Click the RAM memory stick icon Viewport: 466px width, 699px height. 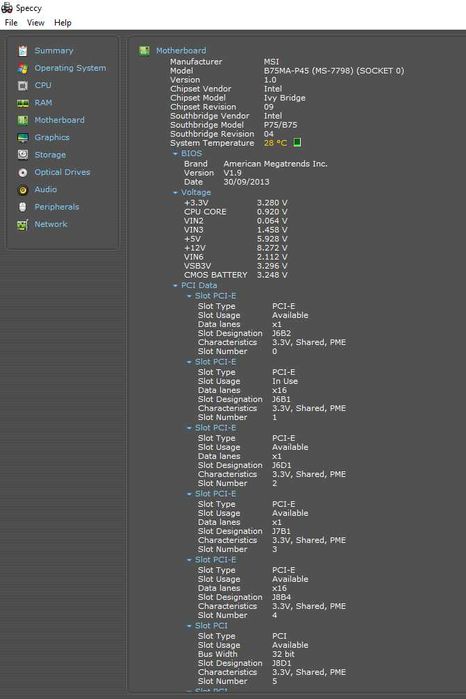(23, 103)
